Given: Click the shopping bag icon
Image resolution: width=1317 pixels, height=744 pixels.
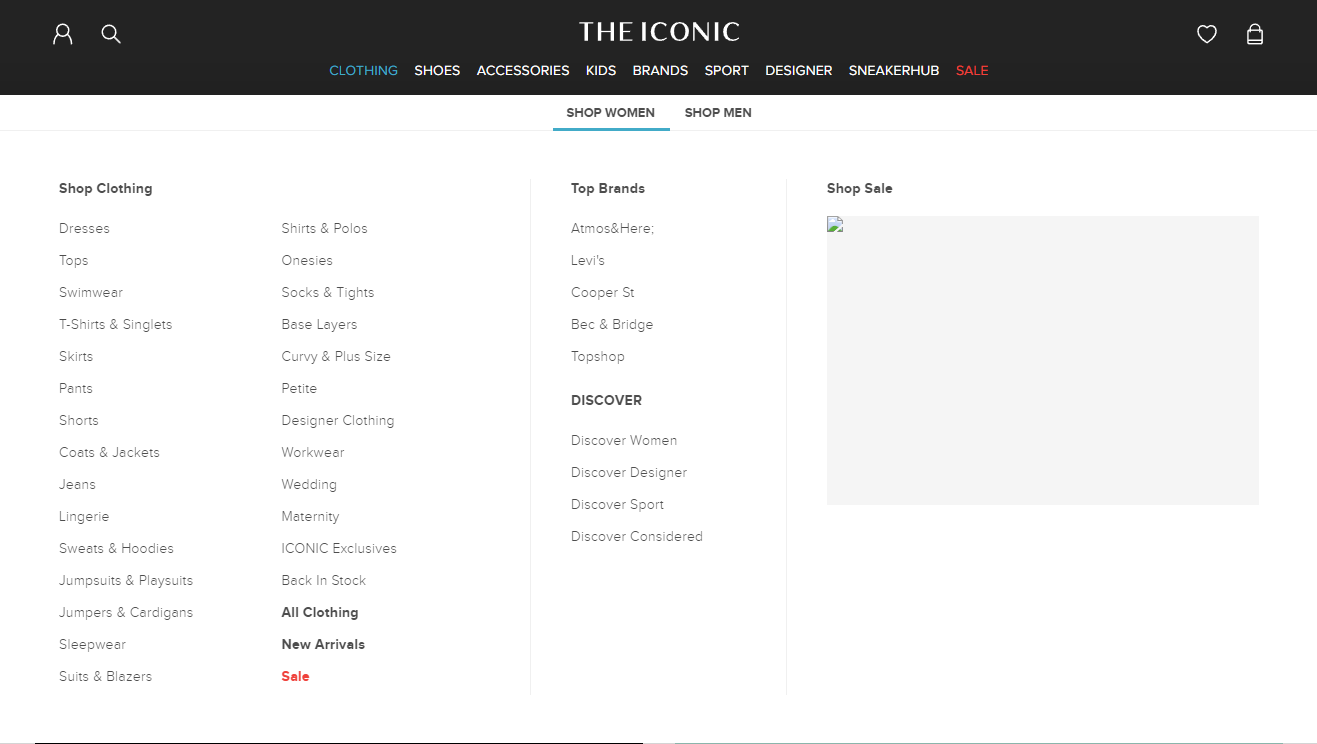Looking at the screenshot, I should pyautogui.click(x=1254, y=33).
